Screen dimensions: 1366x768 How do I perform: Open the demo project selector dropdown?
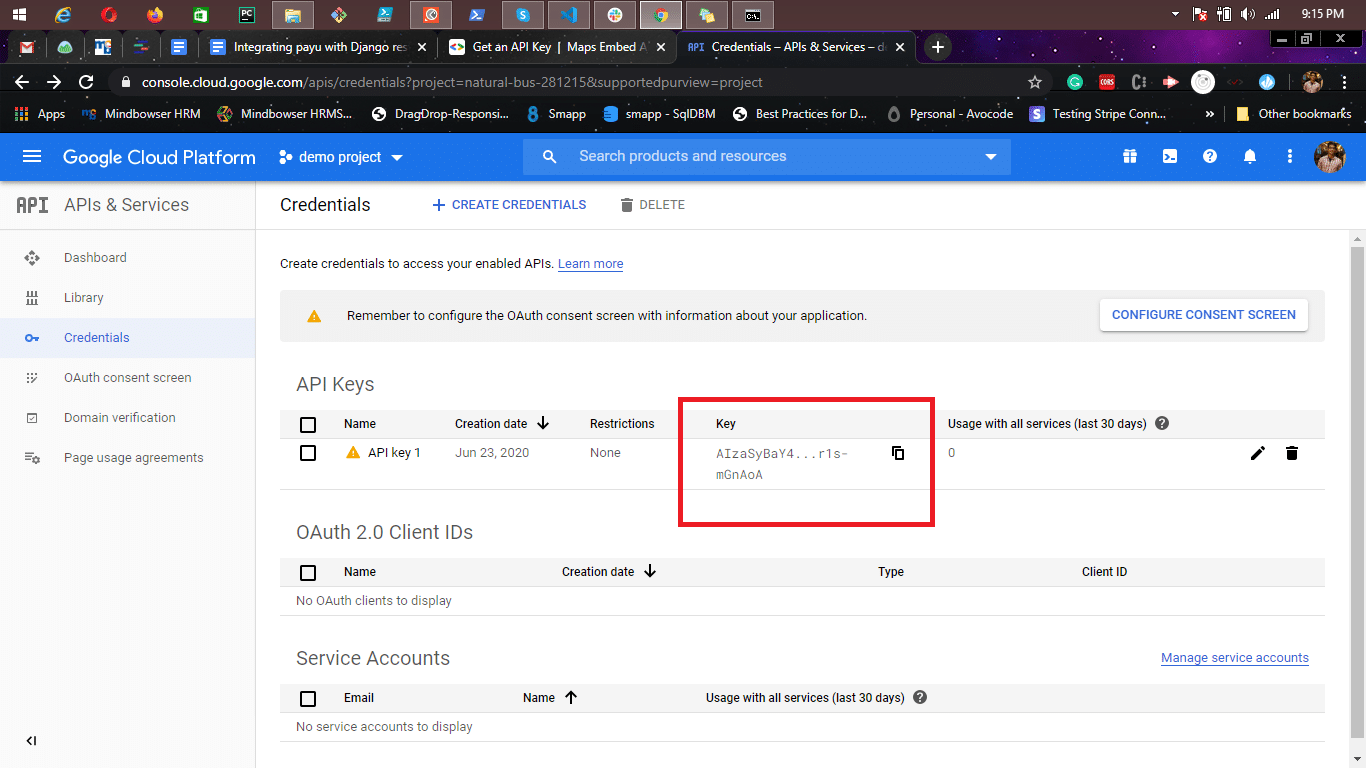(x=341, y=157)
